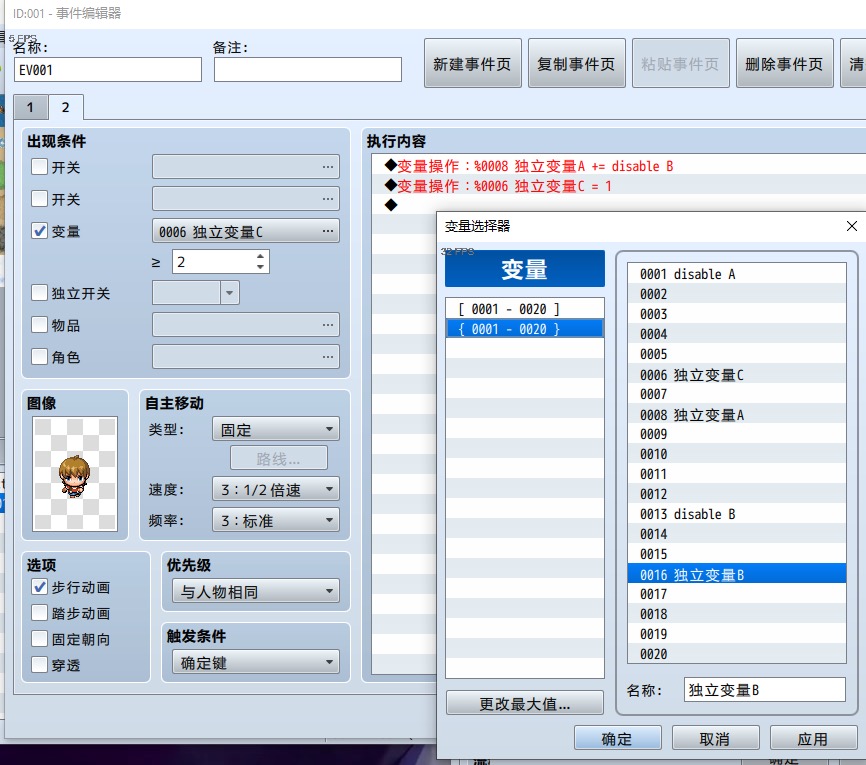Select command line 独立变量C = 1
Screen dimensions: 866x765
(619, 186)
